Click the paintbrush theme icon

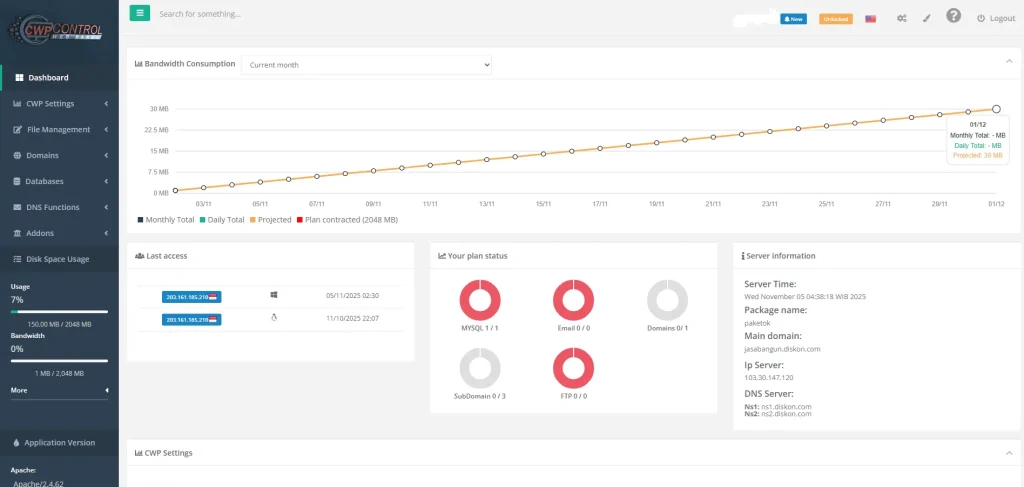point(926,19)
